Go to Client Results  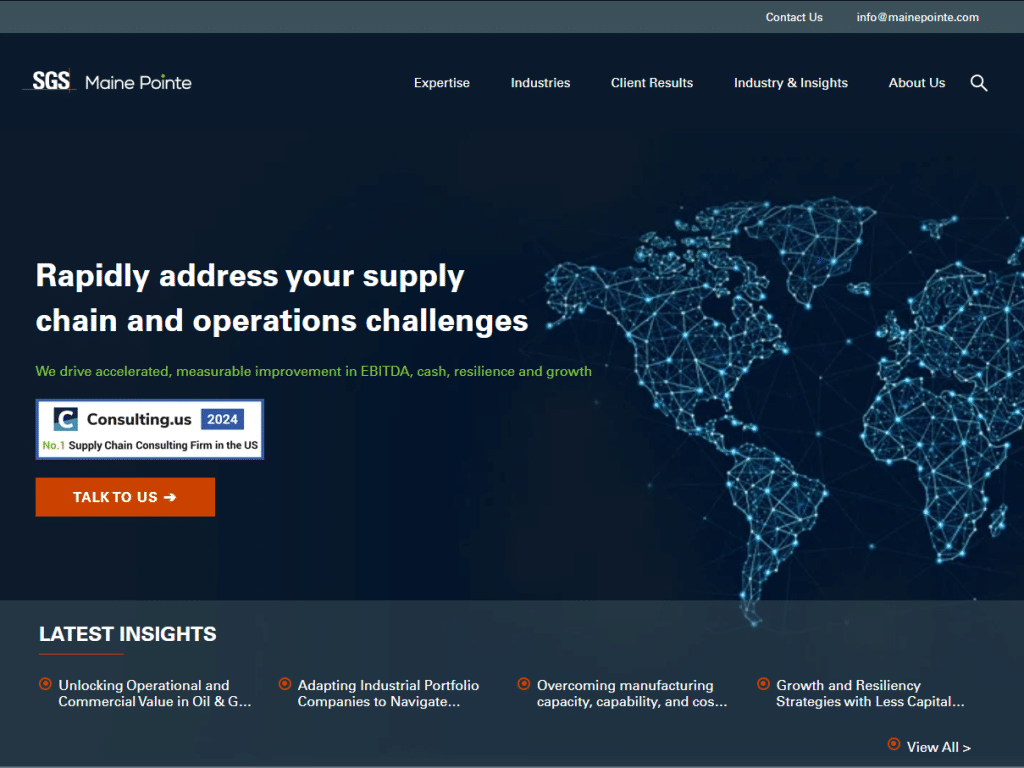point(652,83)
